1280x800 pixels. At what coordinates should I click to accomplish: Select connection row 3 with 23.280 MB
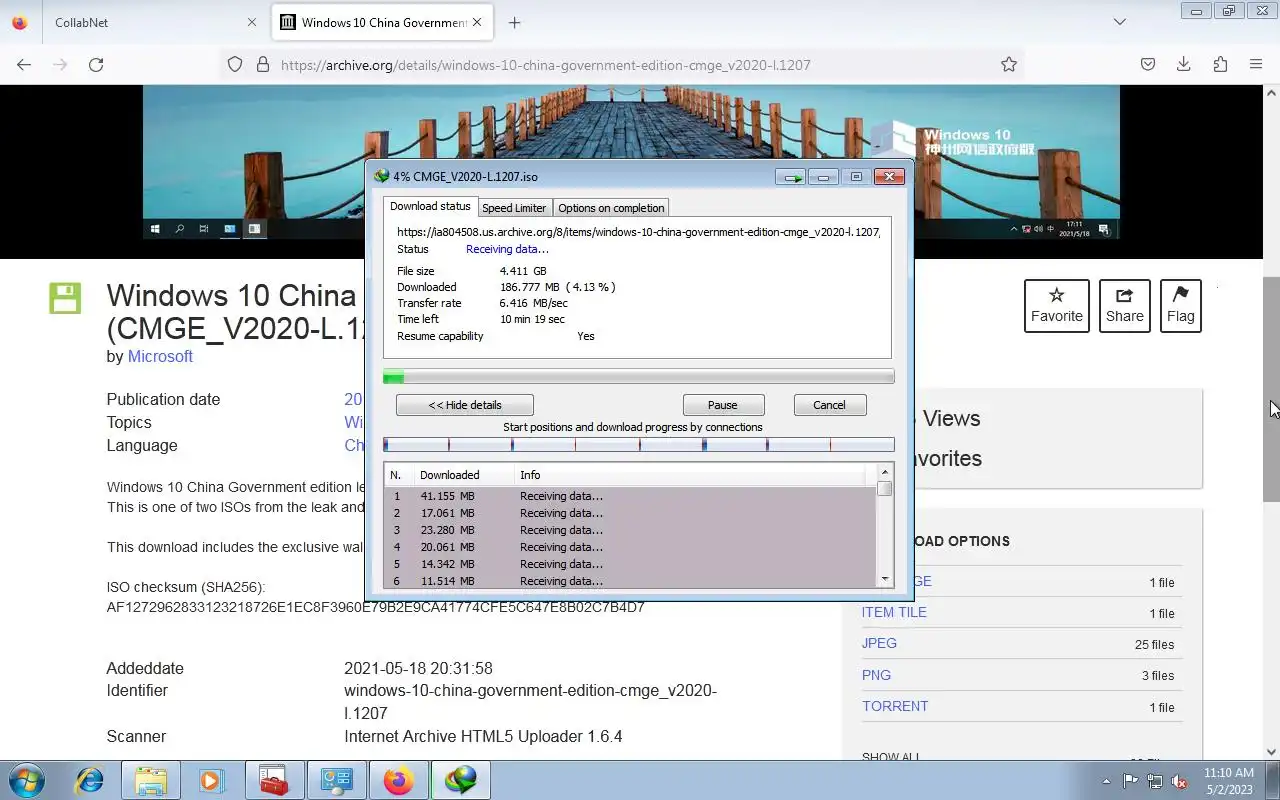(630, 530)
